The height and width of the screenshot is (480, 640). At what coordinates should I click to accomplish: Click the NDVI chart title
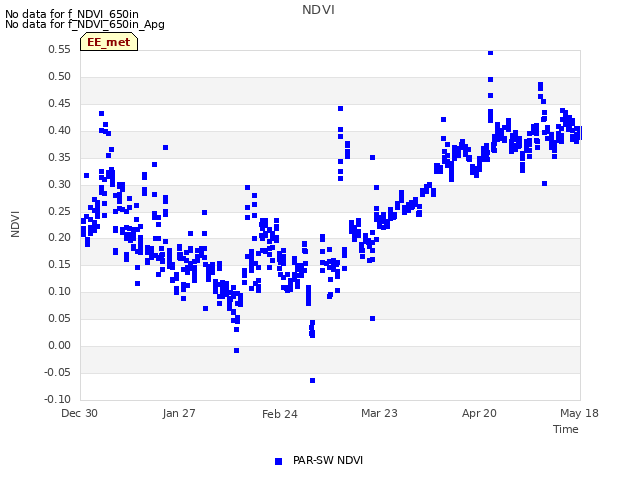(x=318, y=10)
